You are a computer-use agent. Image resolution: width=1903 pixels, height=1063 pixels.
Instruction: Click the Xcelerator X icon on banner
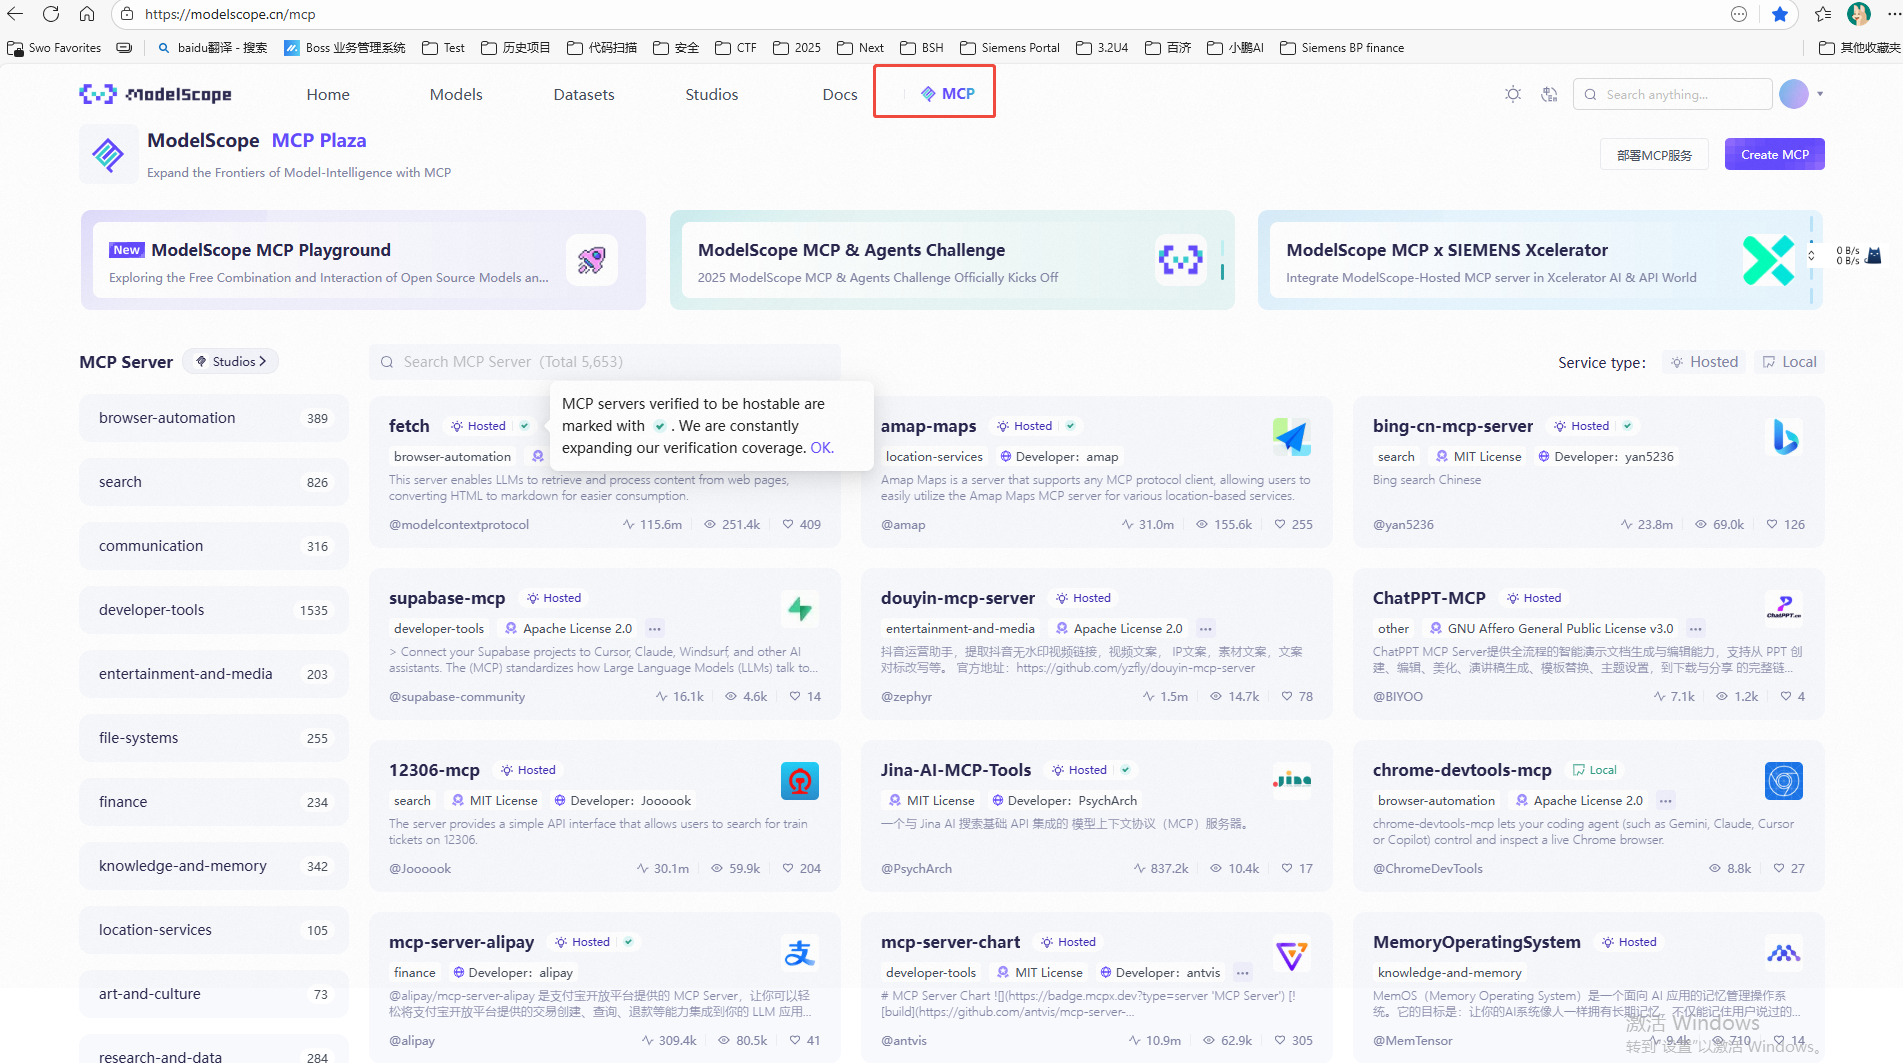(1768, 260)
